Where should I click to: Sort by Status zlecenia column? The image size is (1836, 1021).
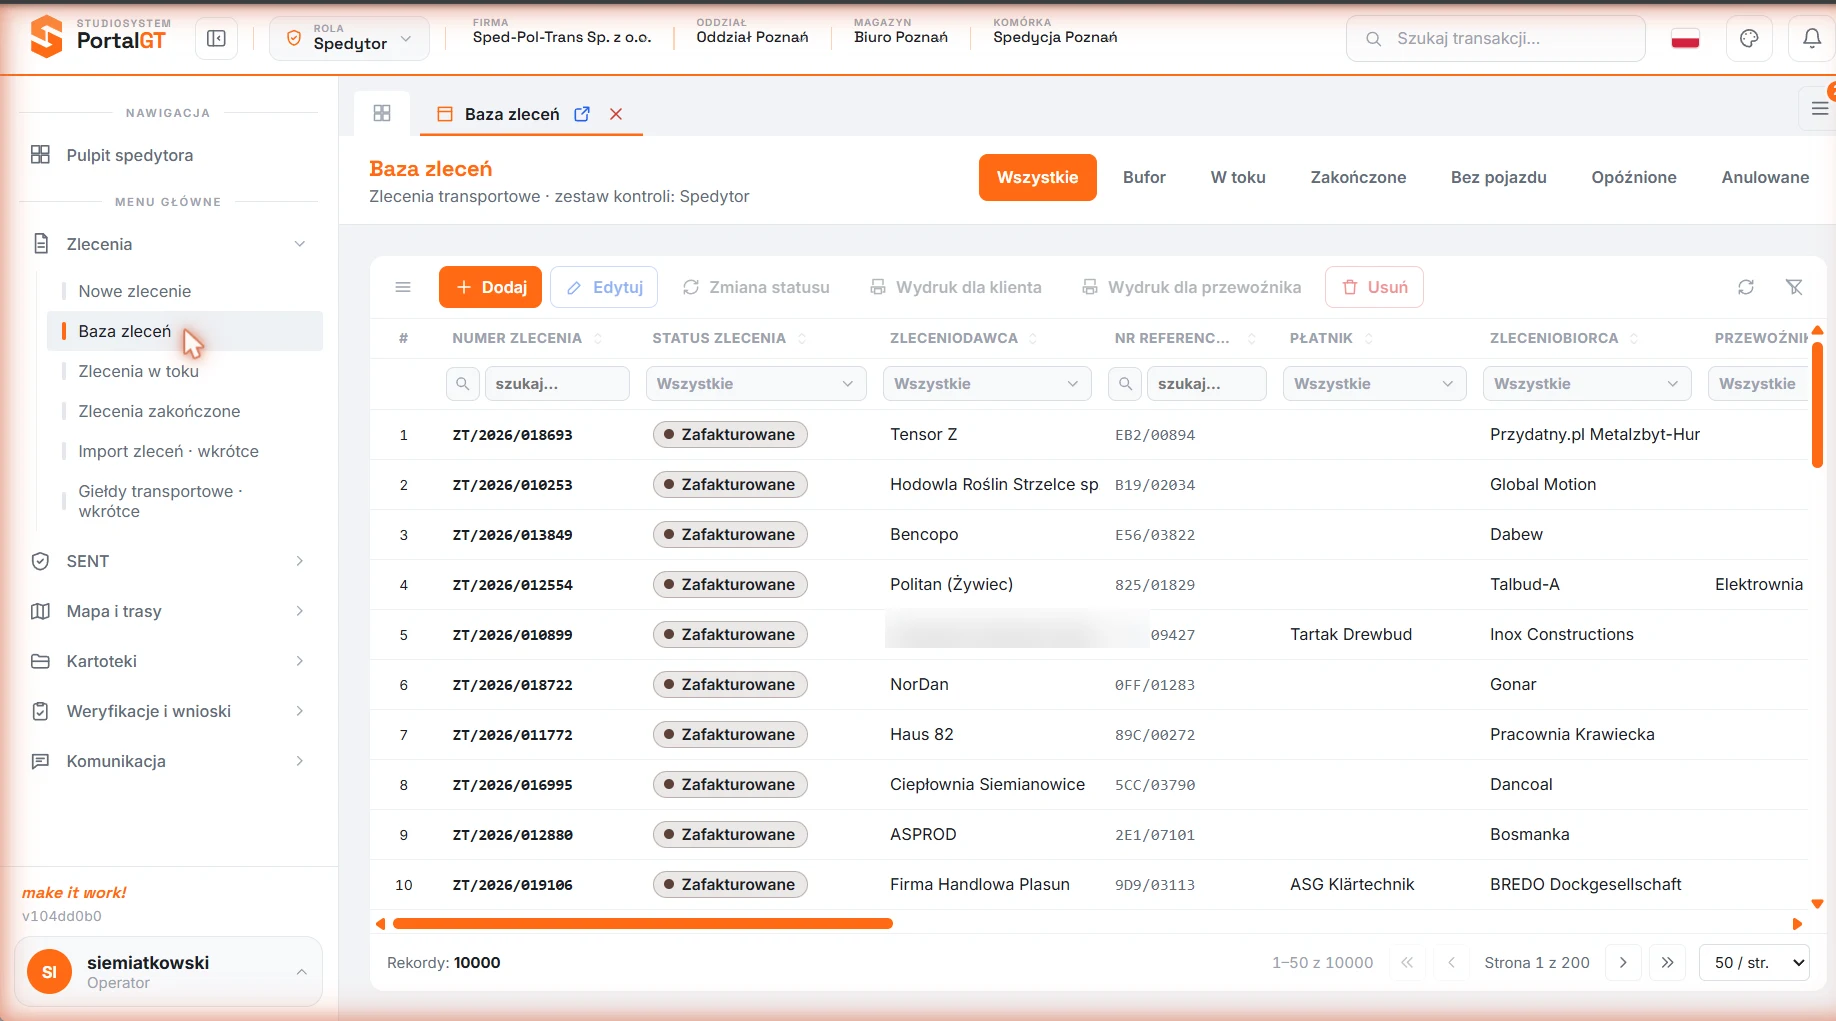(x=802, y=339)
